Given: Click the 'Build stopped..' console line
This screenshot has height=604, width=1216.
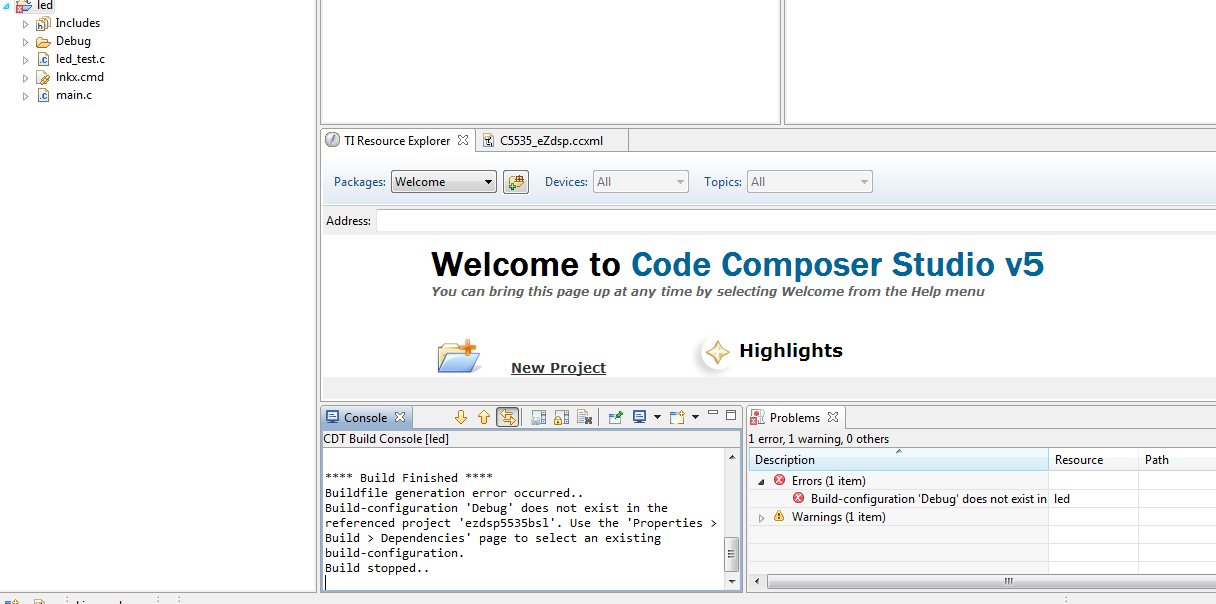Looking at the screenshot, I should pyautogui.click(x=377, y=568).
